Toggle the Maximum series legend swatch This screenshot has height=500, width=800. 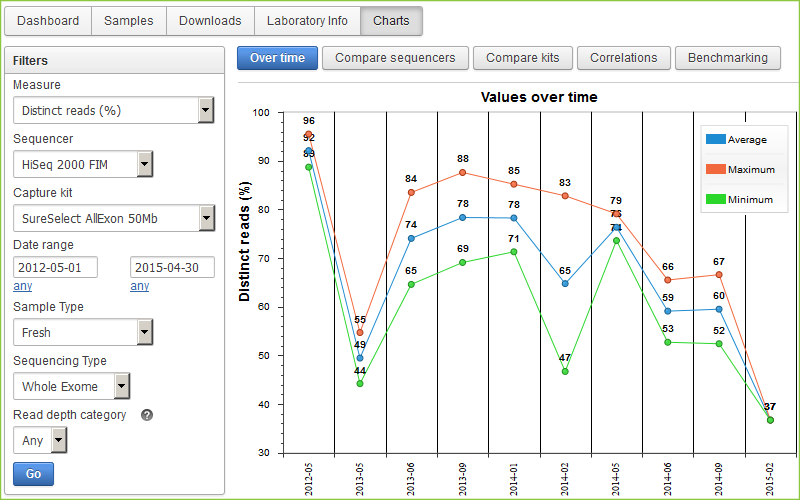pos(716,169)
